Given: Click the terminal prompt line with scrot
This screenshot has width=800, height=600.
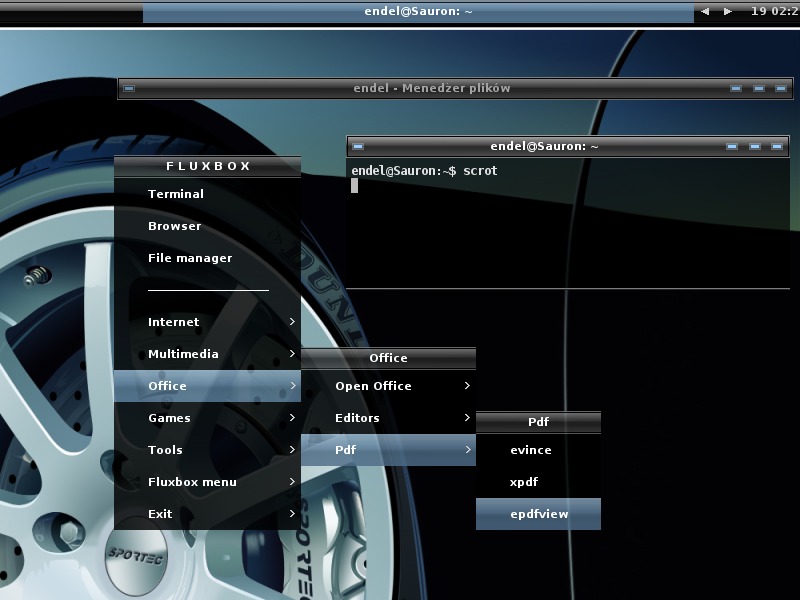Looking at the screenshot, I should tap(424, 171).
